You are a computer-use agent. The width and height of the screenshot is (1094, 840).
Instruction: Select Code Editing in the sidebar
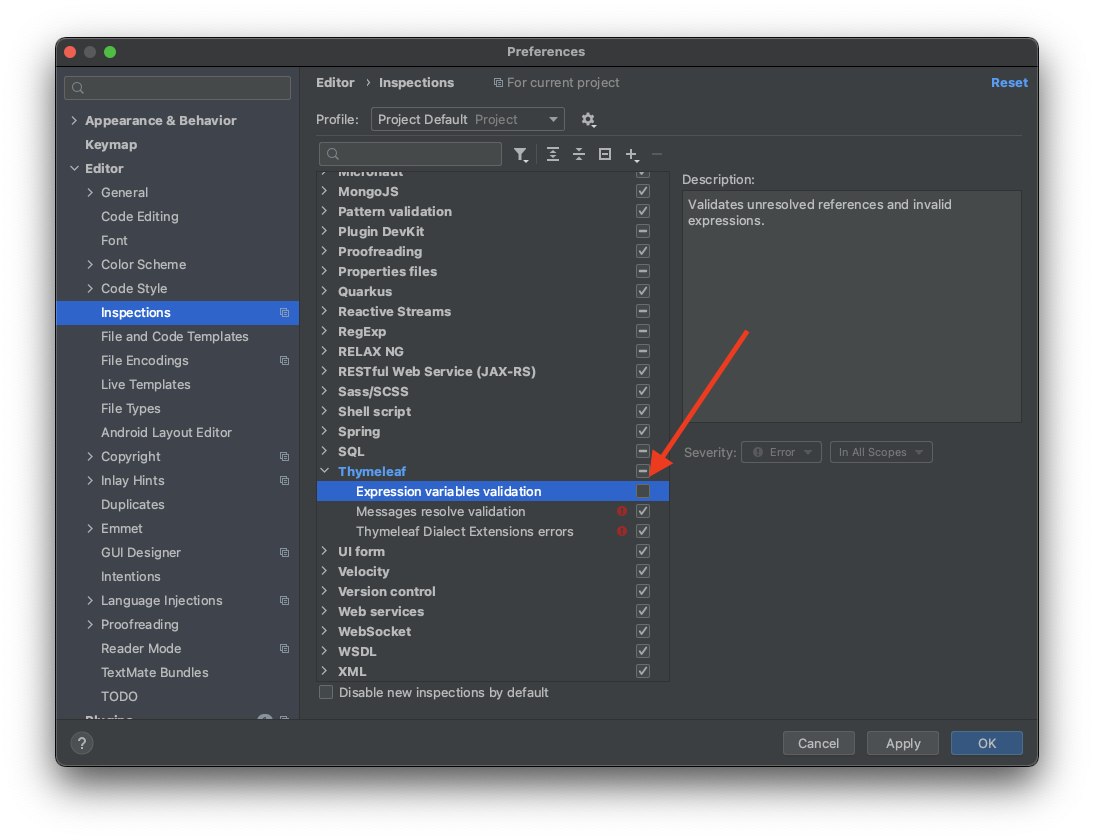[140, 216]
